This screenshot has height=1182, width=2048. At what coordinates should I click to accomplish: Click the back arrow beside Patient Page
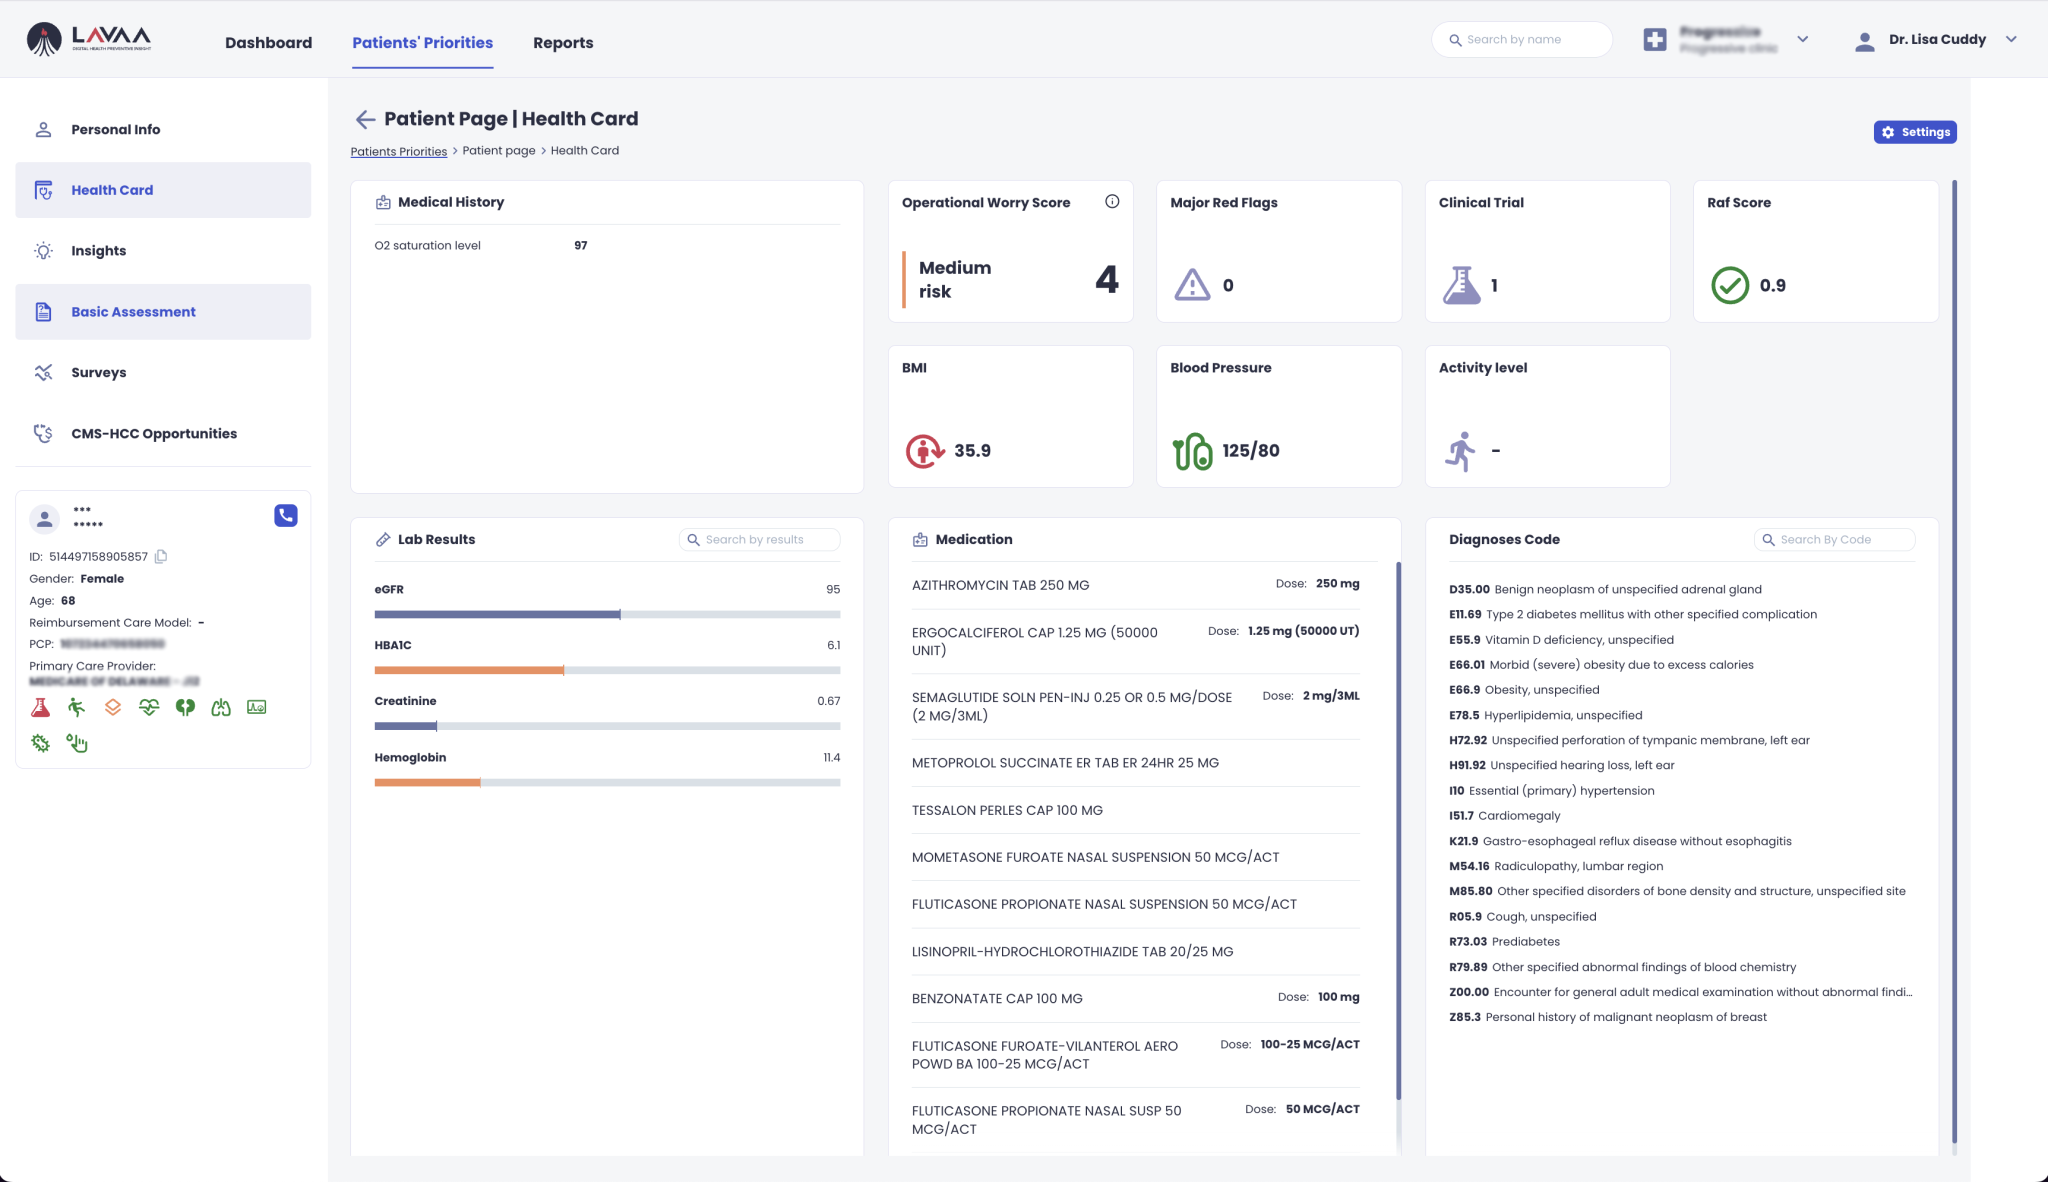(x=365, y=120)
